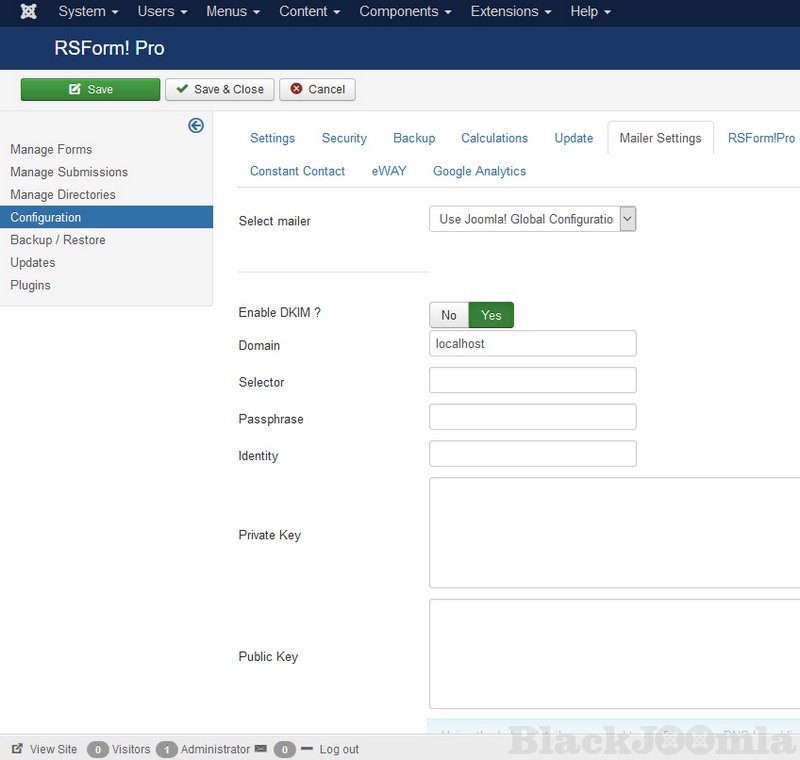Click the messages envelope icon in footer
The height and width of the screenshot is (760, 800).
coord(261,749)
